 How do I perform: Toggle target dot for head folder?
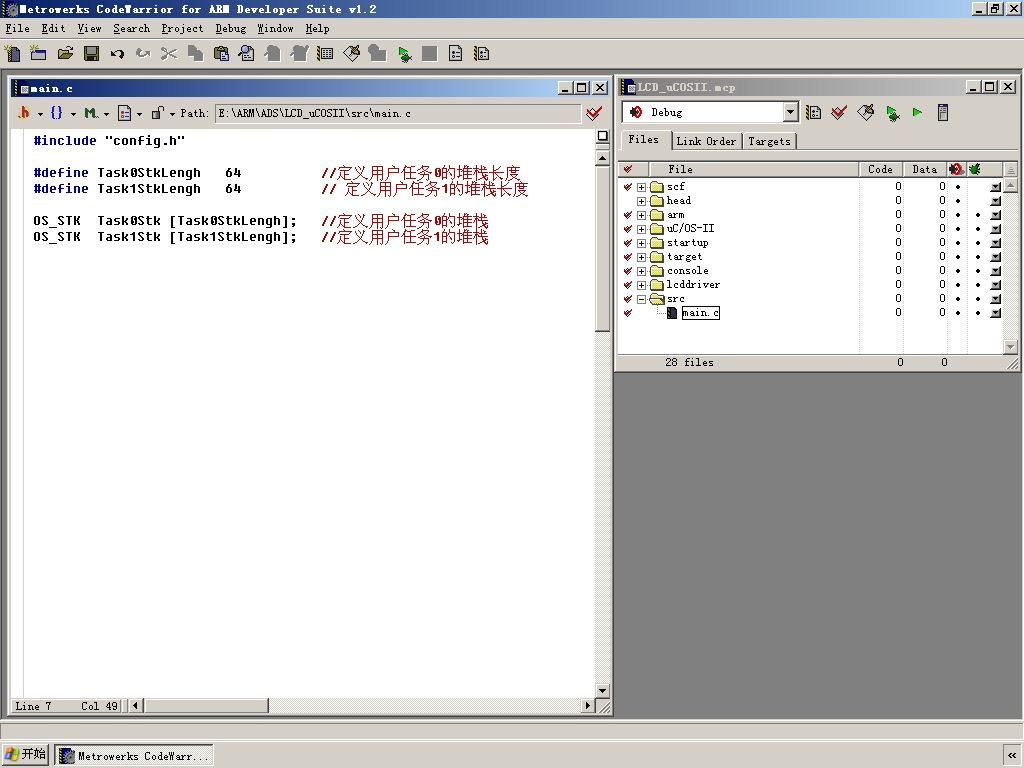coord(958,200)
